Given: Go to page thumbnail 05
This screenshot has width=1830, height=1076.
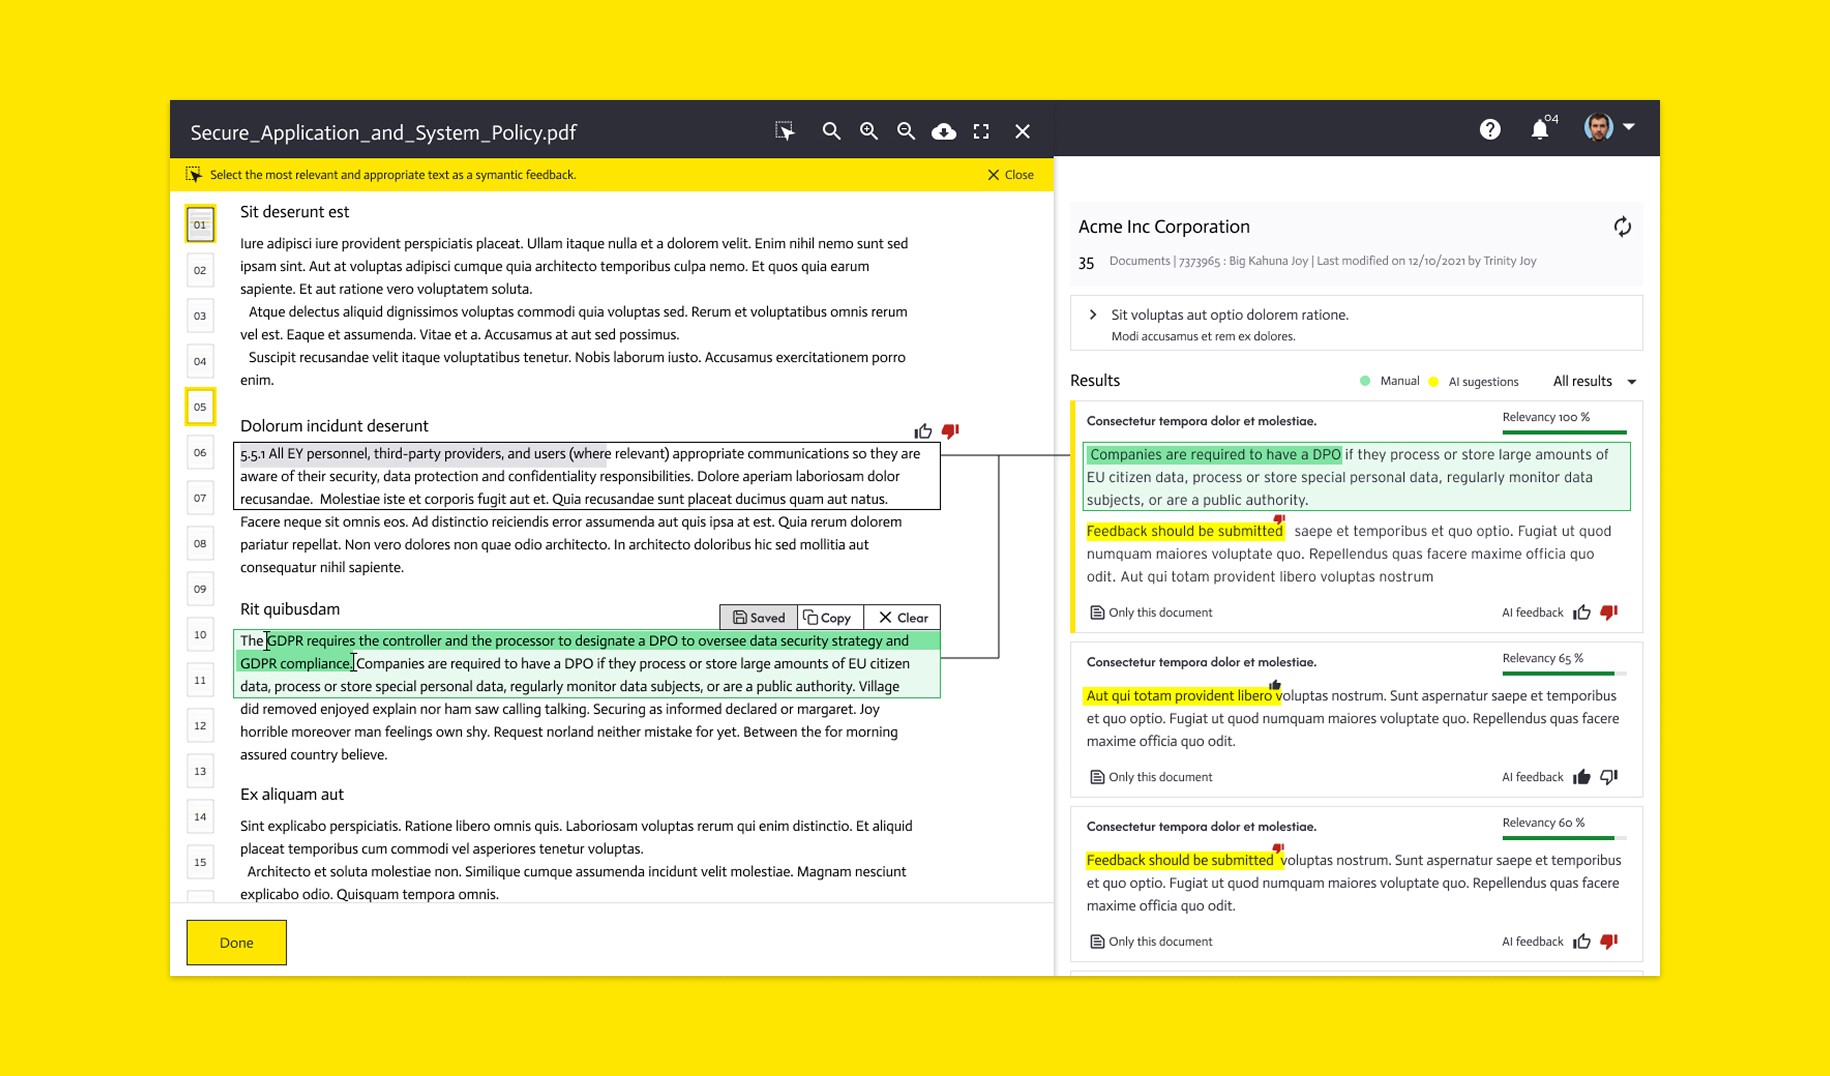Looking at the screenshot, I should click(x=200, y=406).
